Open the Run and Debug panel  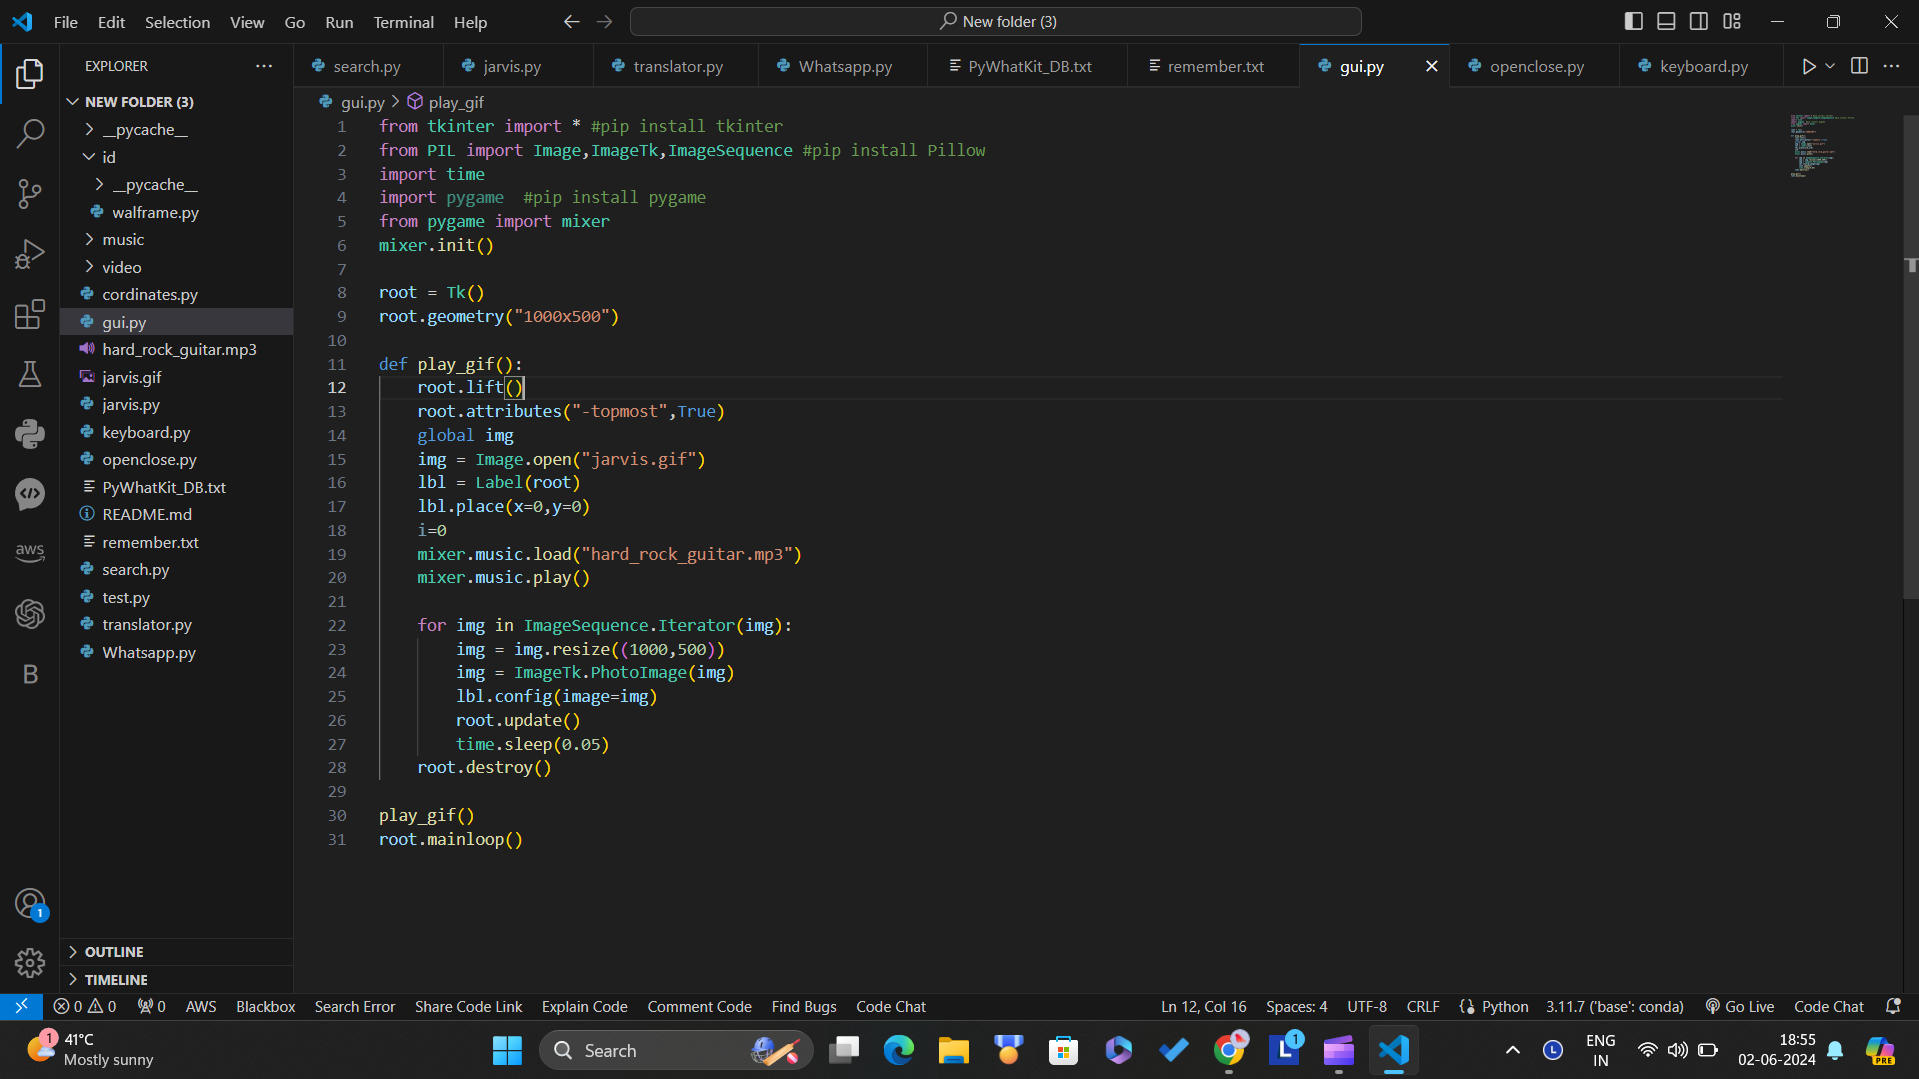(30, 254)
